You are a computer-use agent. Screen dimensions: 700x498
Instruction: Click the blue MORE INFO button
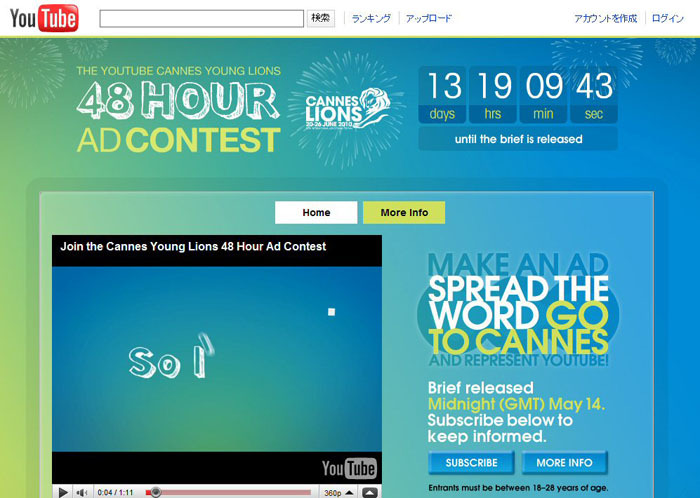pos(564,463)
